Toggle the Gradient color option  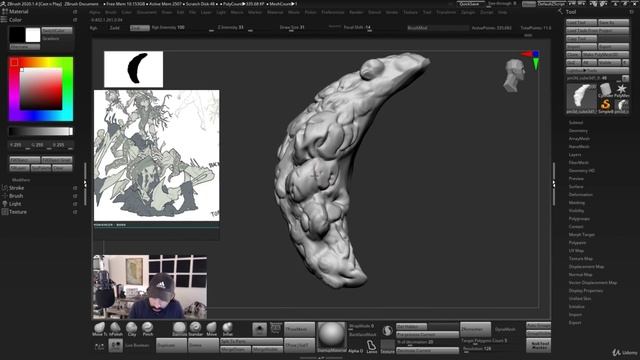pos(51,38)
